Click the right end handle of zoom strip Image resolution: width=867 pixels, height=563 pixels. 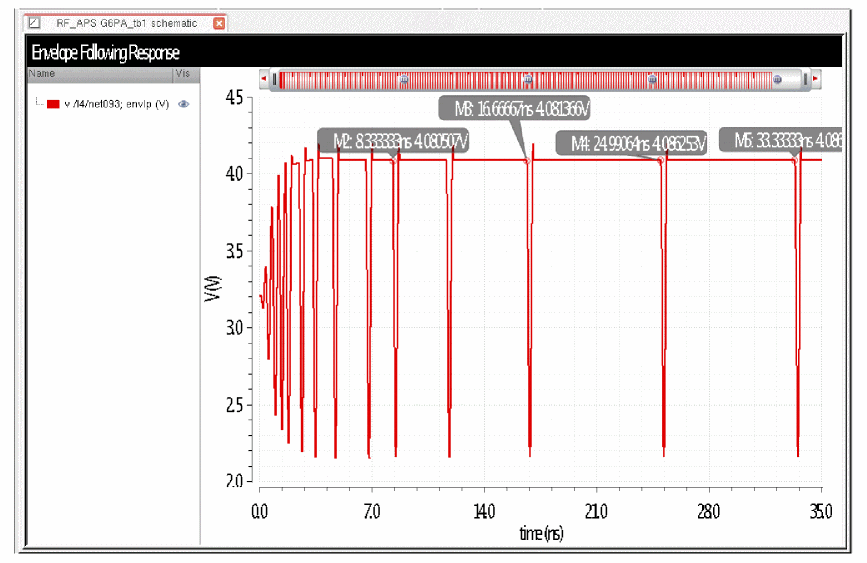[x=803, y=78]
